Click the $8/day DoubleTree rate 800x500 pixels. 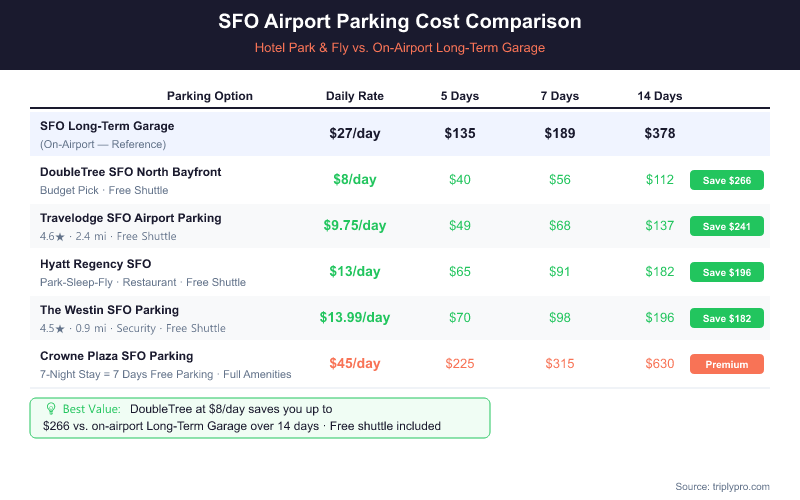[x=355, y=180]
